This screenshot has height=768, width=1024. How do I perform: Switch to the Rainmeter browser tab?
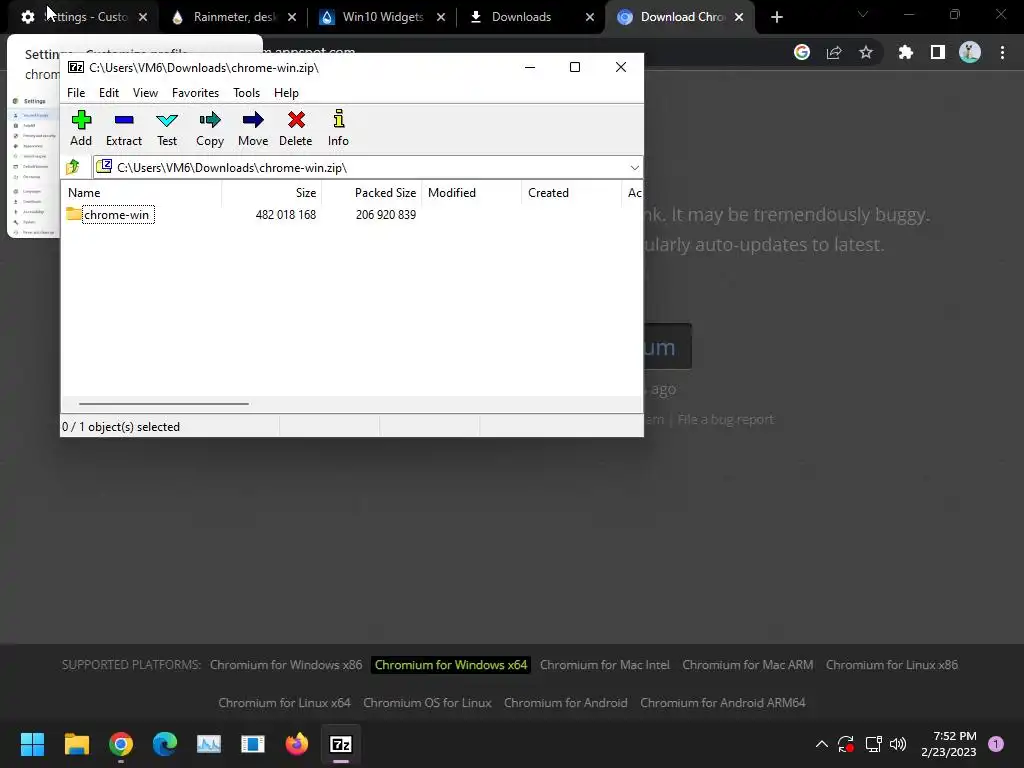click(232, 17)
